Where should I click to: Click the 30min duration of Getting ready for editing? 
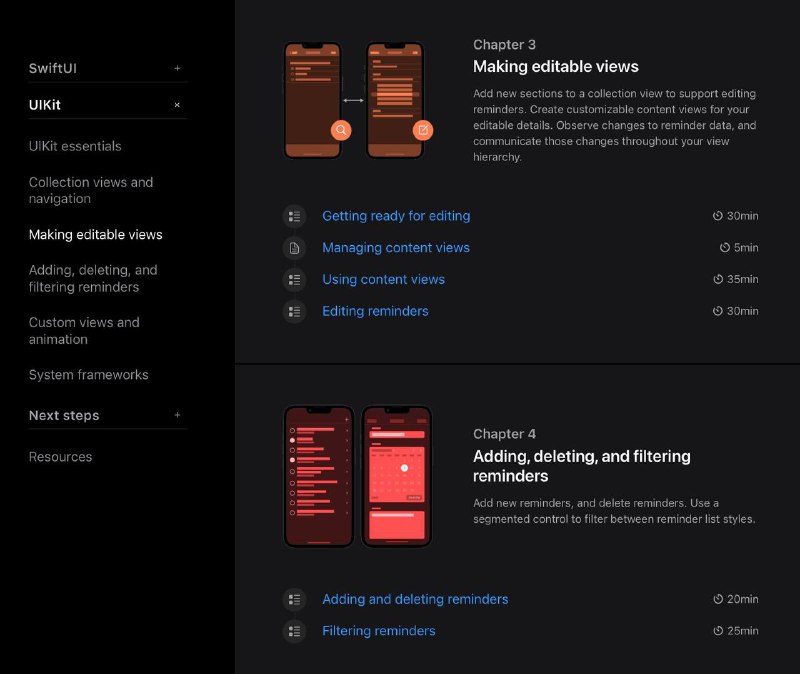[x=742, y=216]
